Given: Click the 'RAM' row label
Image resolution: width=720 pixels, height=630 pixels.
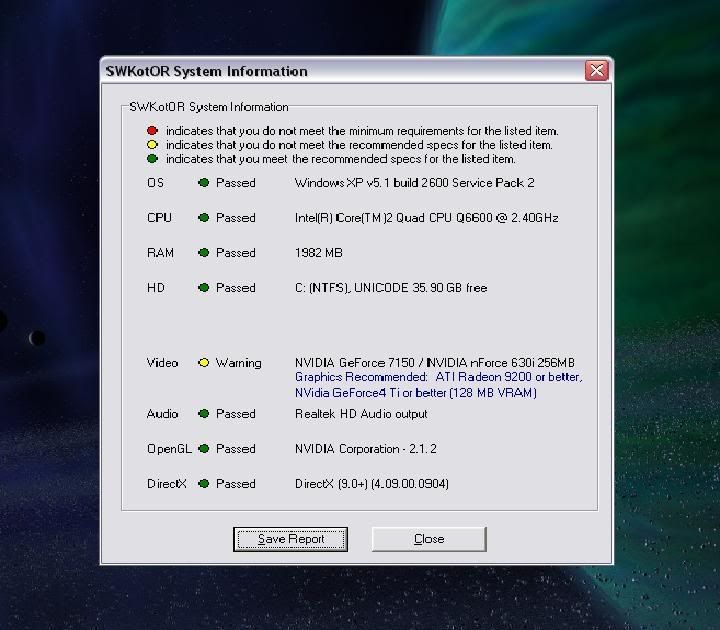Looking at the screenshot, I should (x=160, y=253).
